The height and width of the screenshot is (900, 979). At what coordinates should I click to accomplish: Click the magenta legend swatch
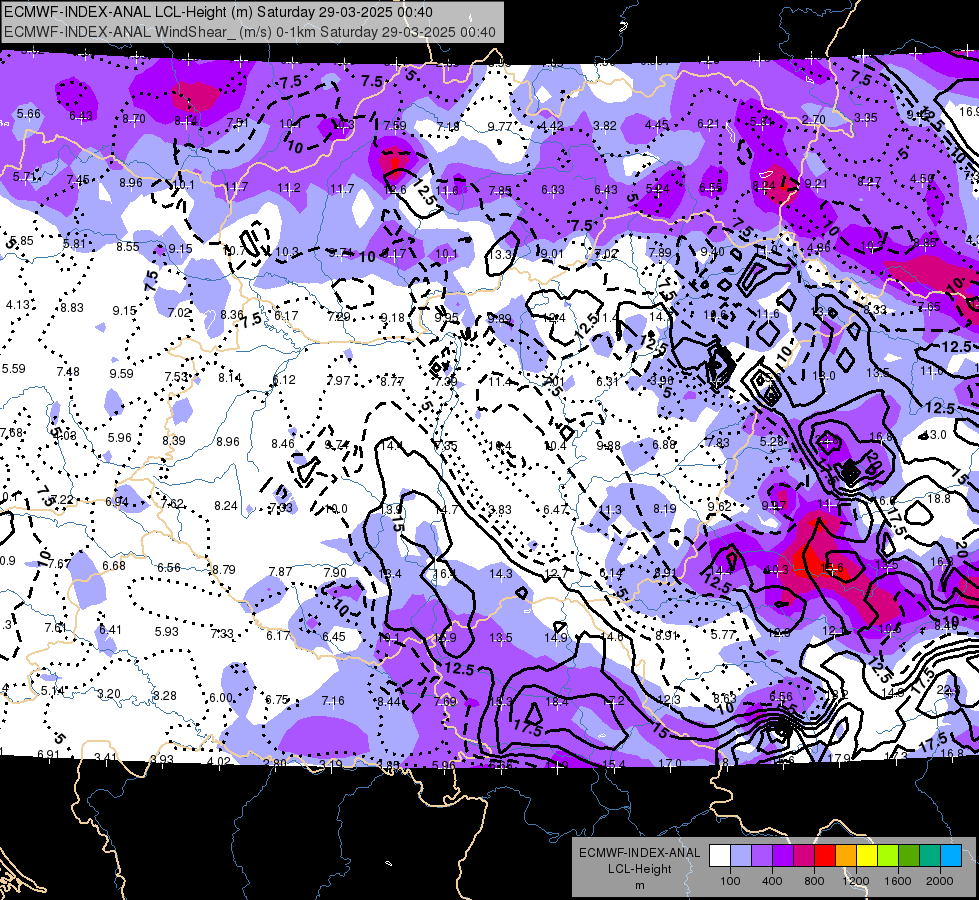tap(804, 856)
